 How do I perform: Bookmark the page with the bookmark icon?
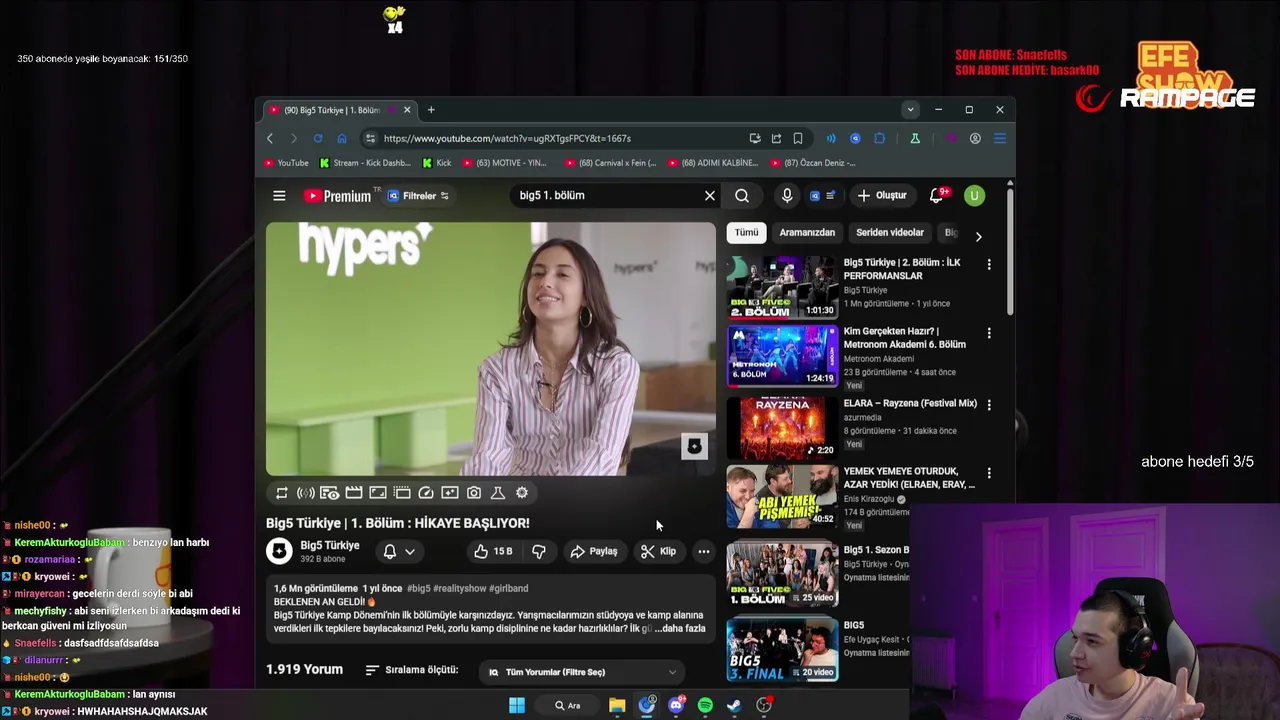tap(798, 139)
